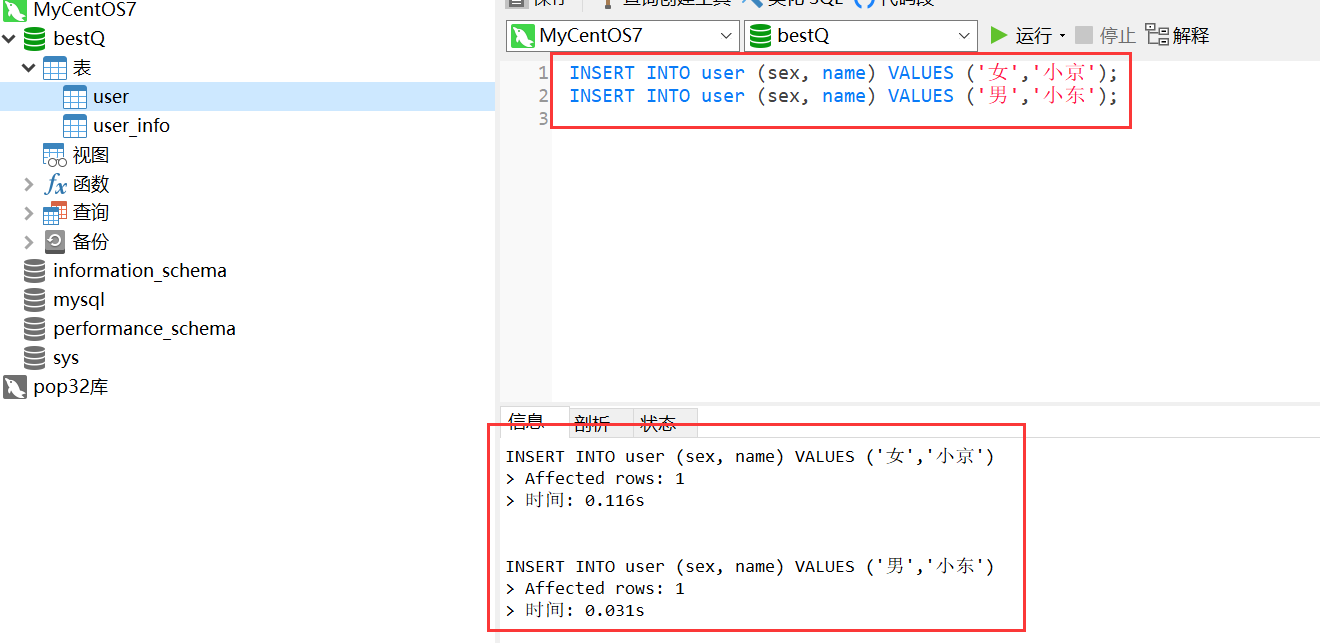This screenshot has height=643, width=1320.
Task: Select the performance_schema database
Action: [x=145, y=329]
